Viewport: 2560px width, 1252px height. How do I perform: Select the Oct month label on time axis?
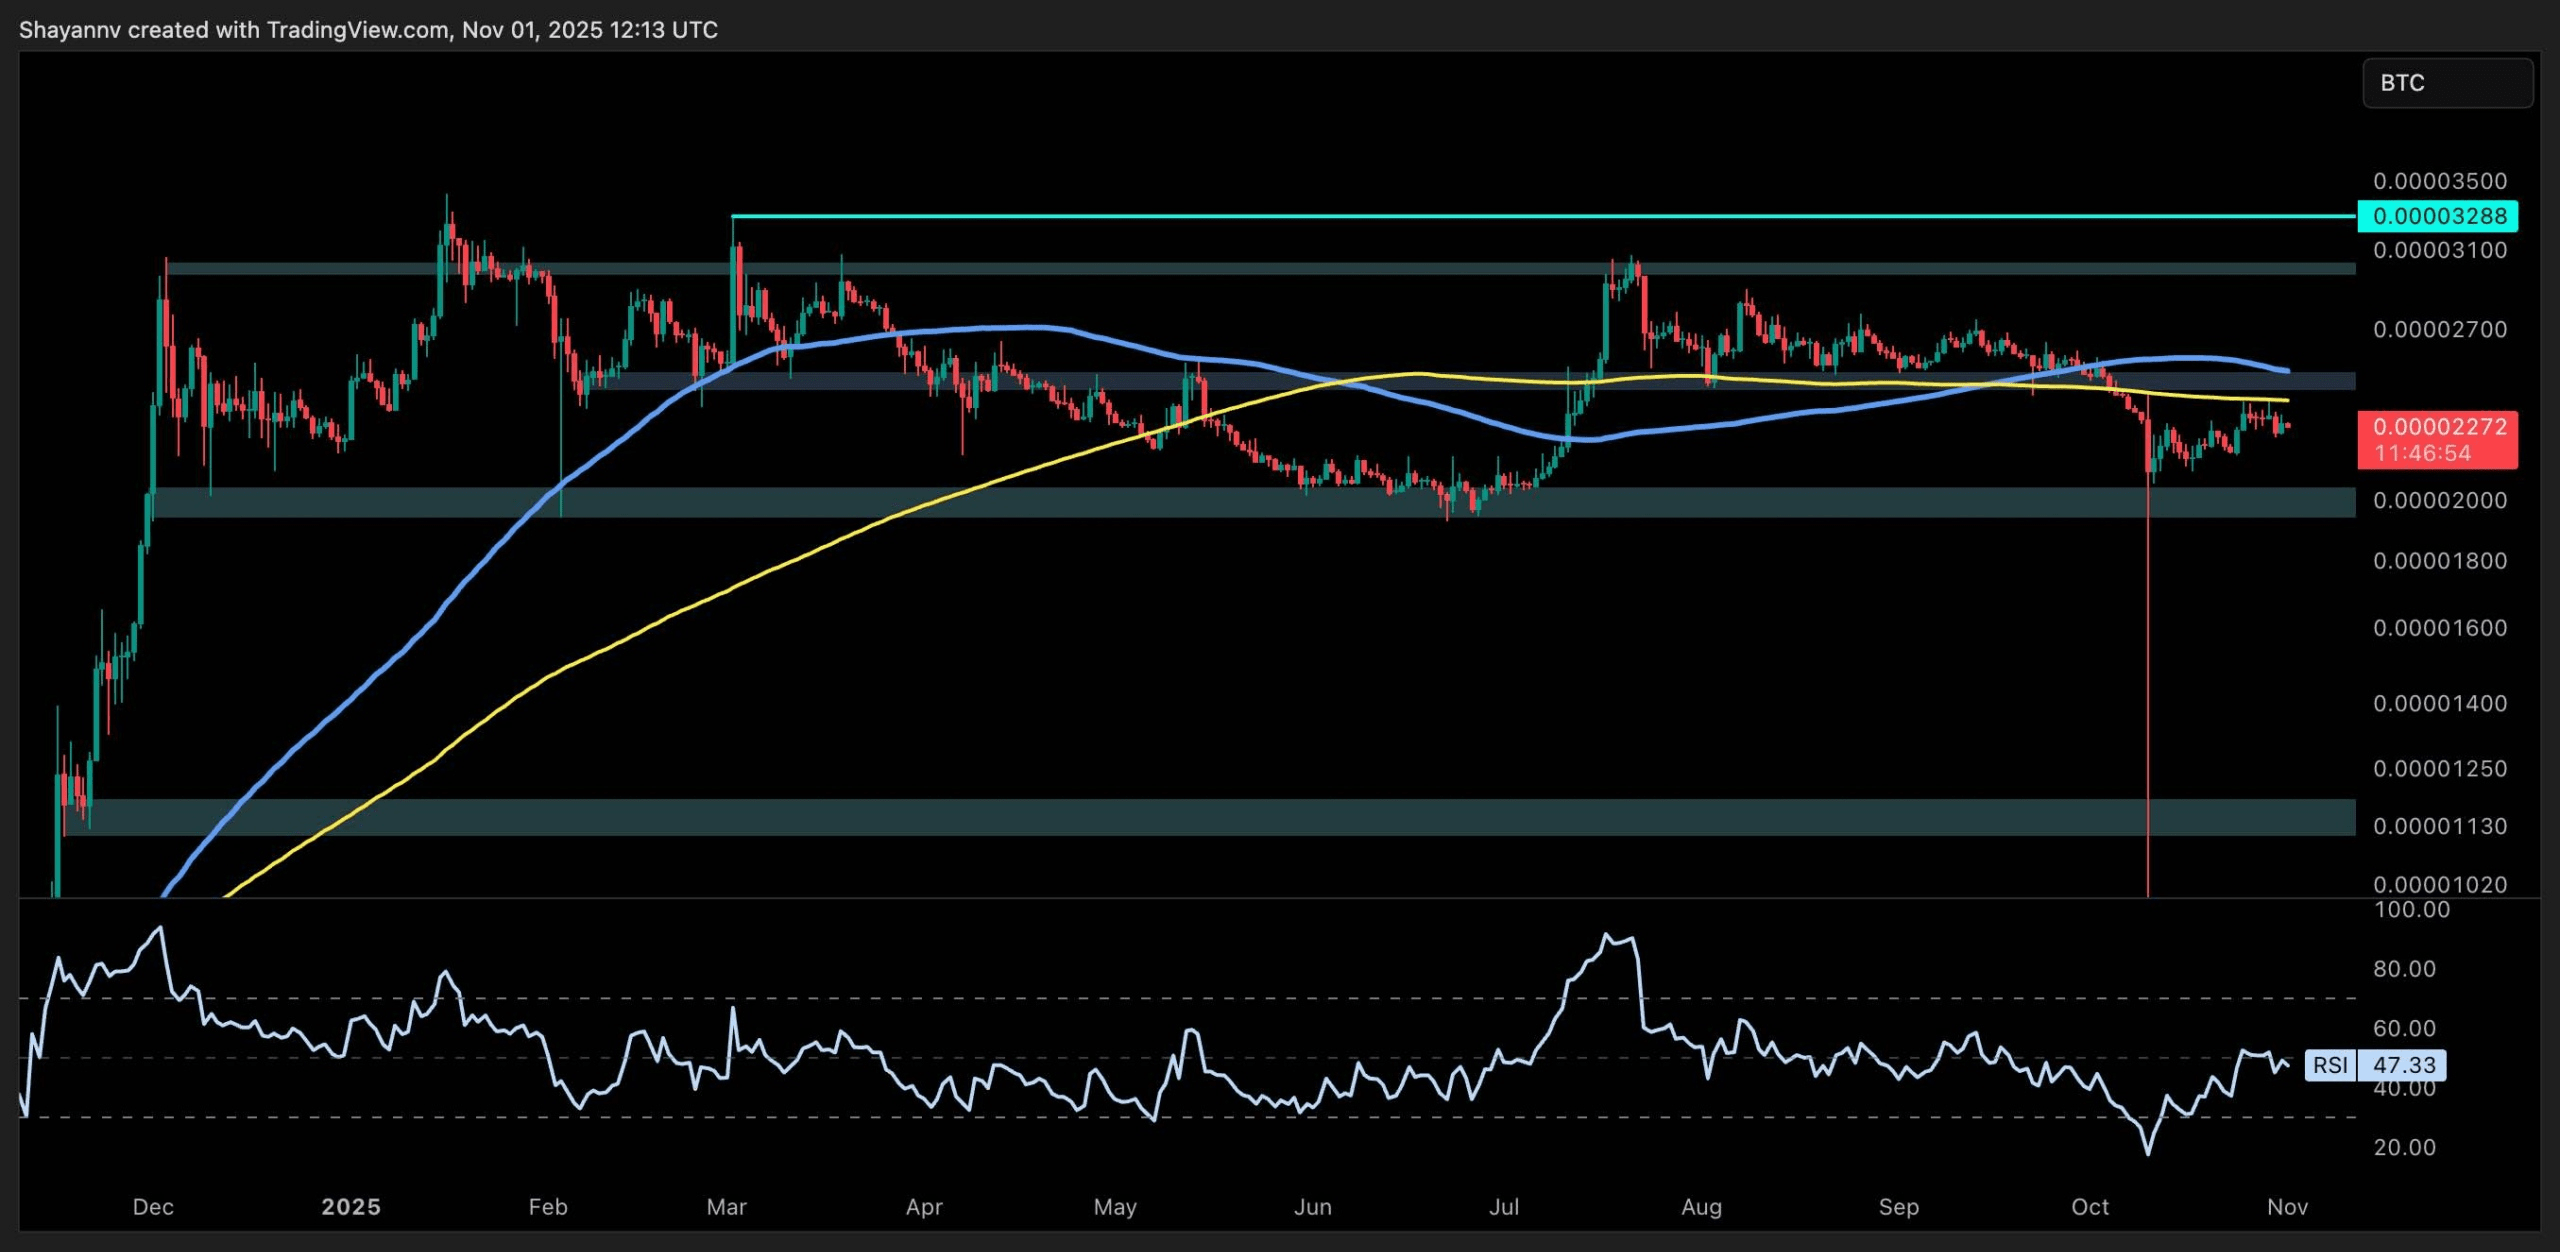2089,1207
